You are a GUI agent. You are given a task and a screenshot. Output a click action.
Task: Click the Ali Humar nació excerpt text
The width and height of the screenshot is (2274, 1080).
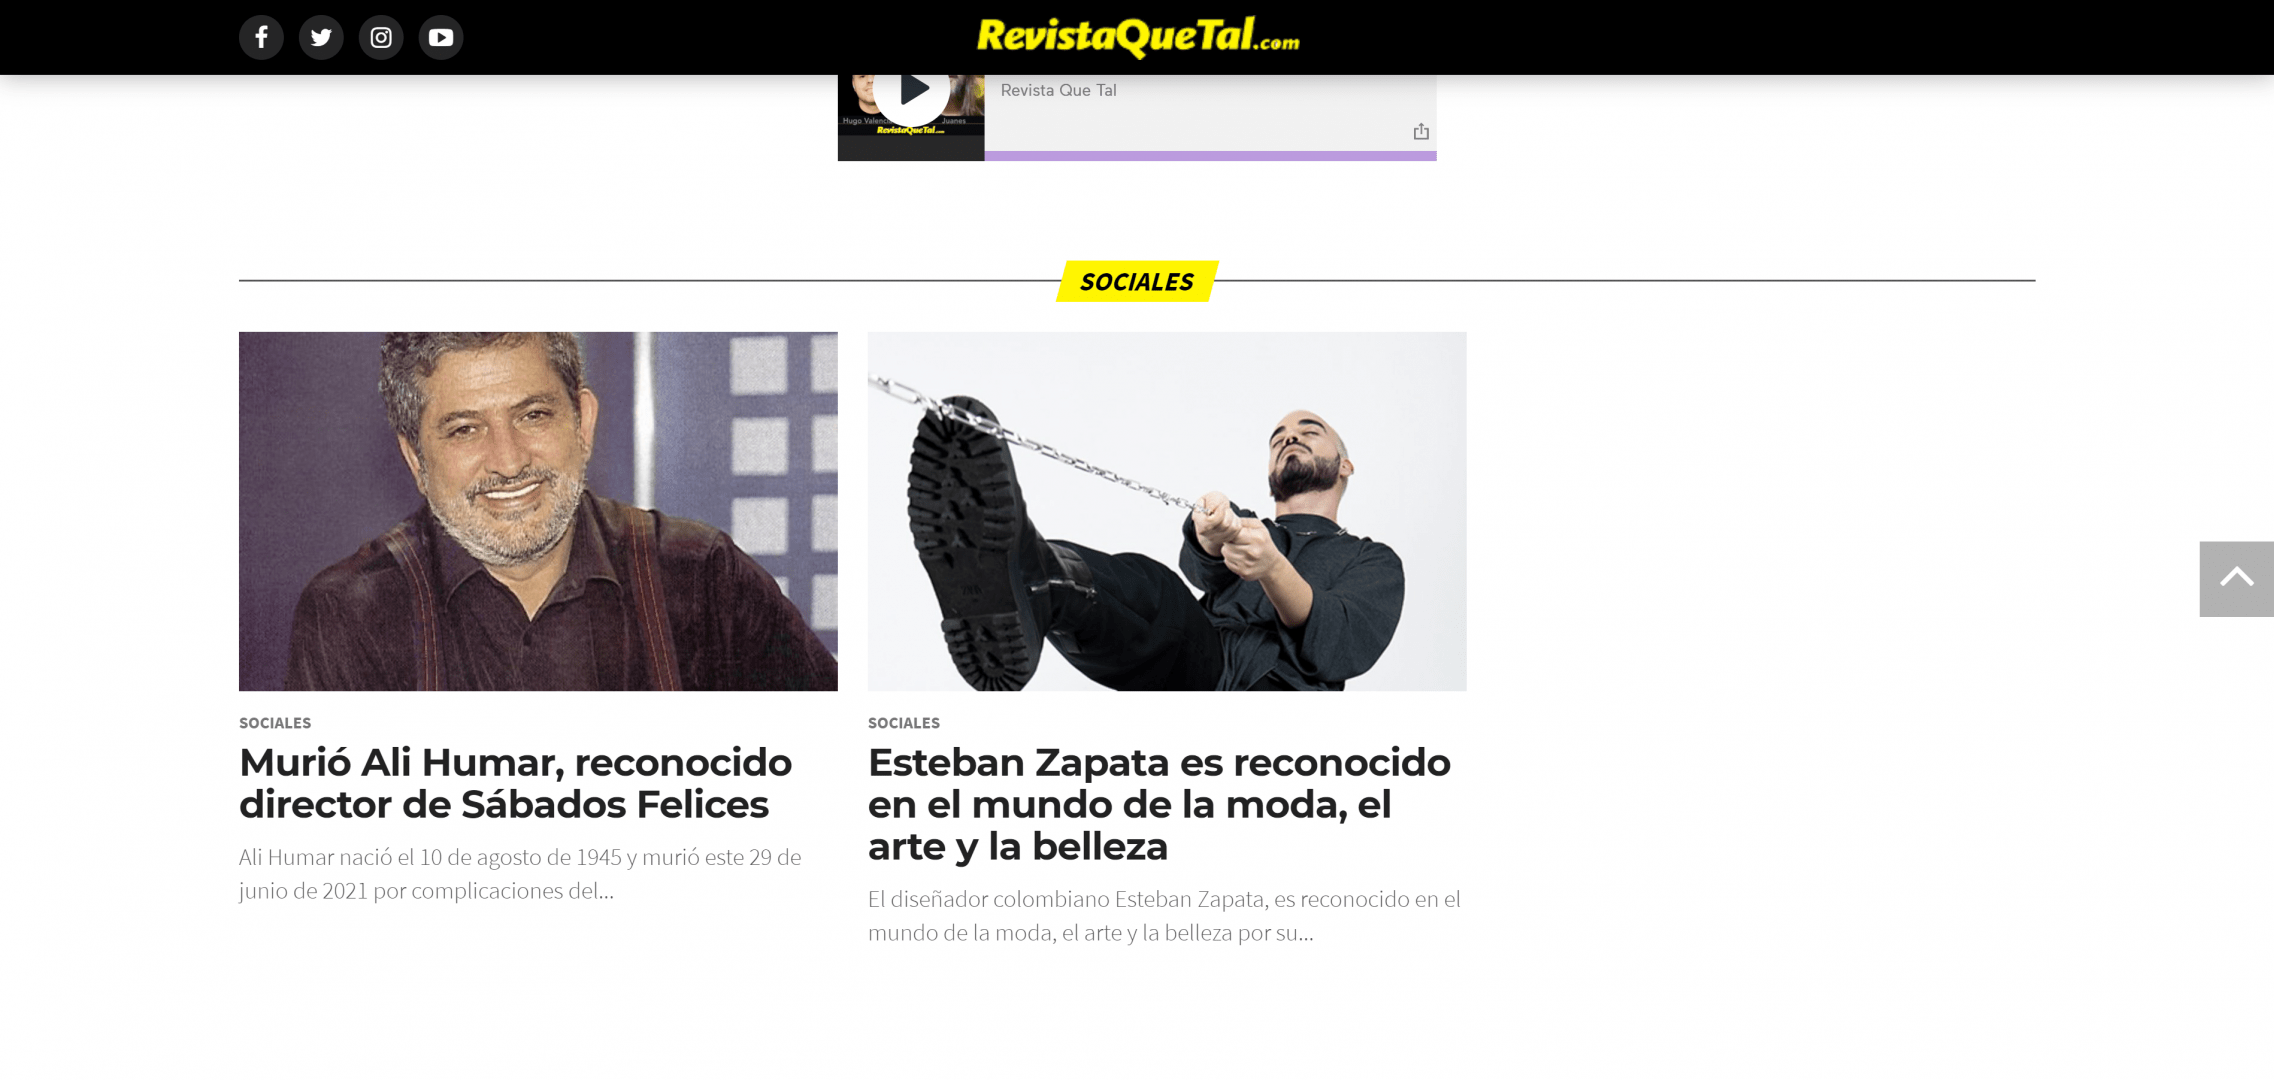pos(520,874)
